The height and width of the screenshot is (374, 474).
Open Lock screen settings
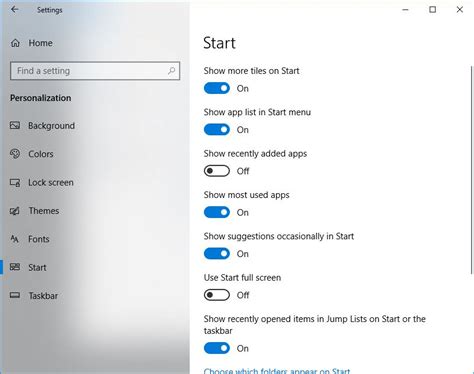coord(51,182)
